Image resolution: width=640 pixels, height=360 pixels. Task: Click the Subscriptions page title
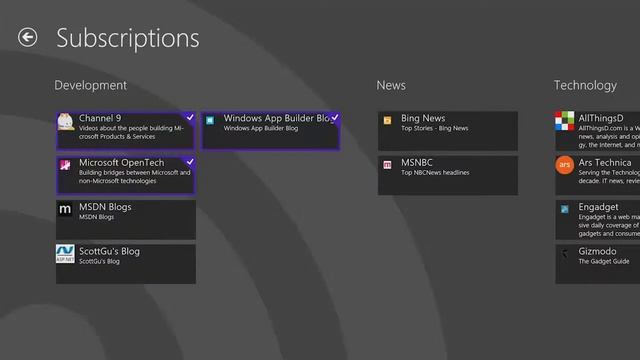128,38
